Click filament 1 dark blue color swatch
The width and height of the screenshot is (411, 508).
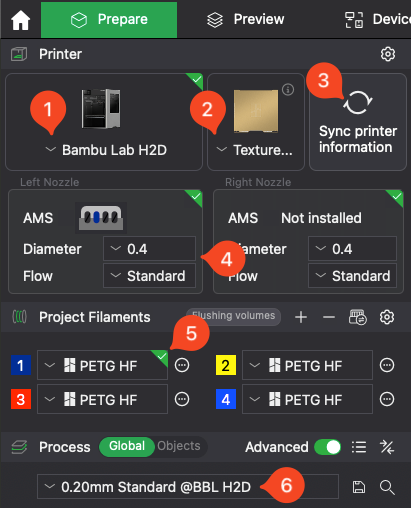point(21,365)
